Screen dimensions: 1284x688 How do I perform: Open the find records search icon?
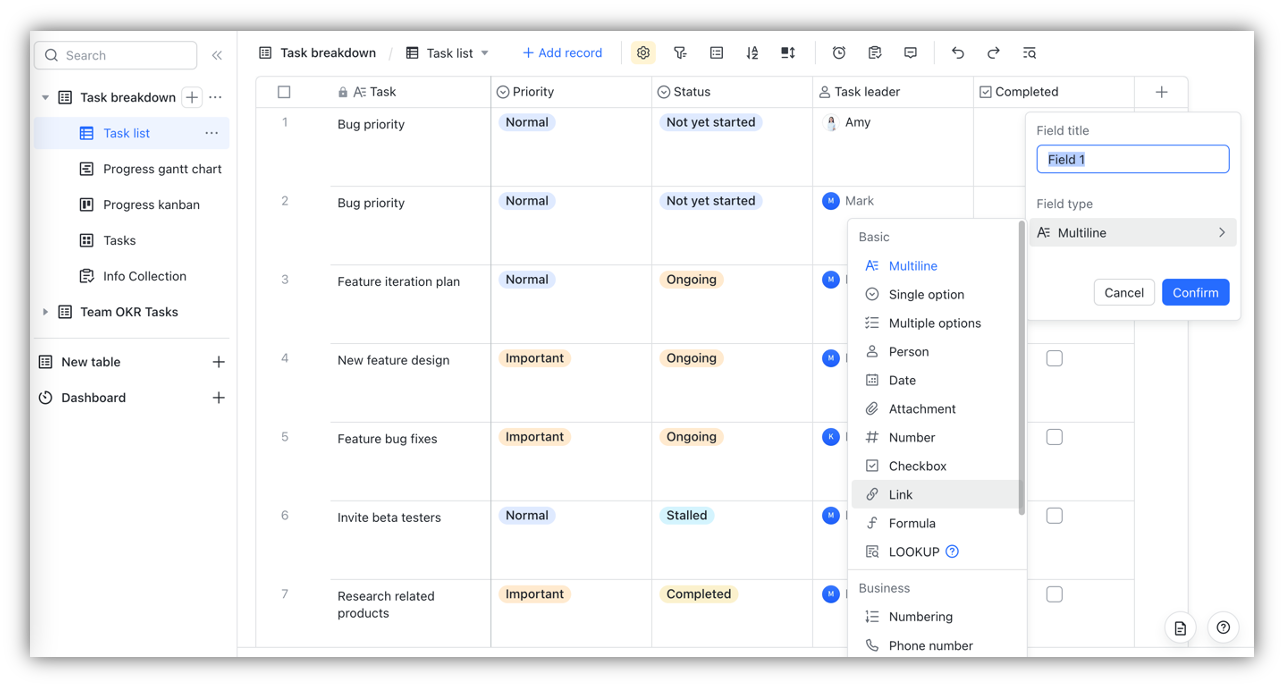(x=1029, y=52)
